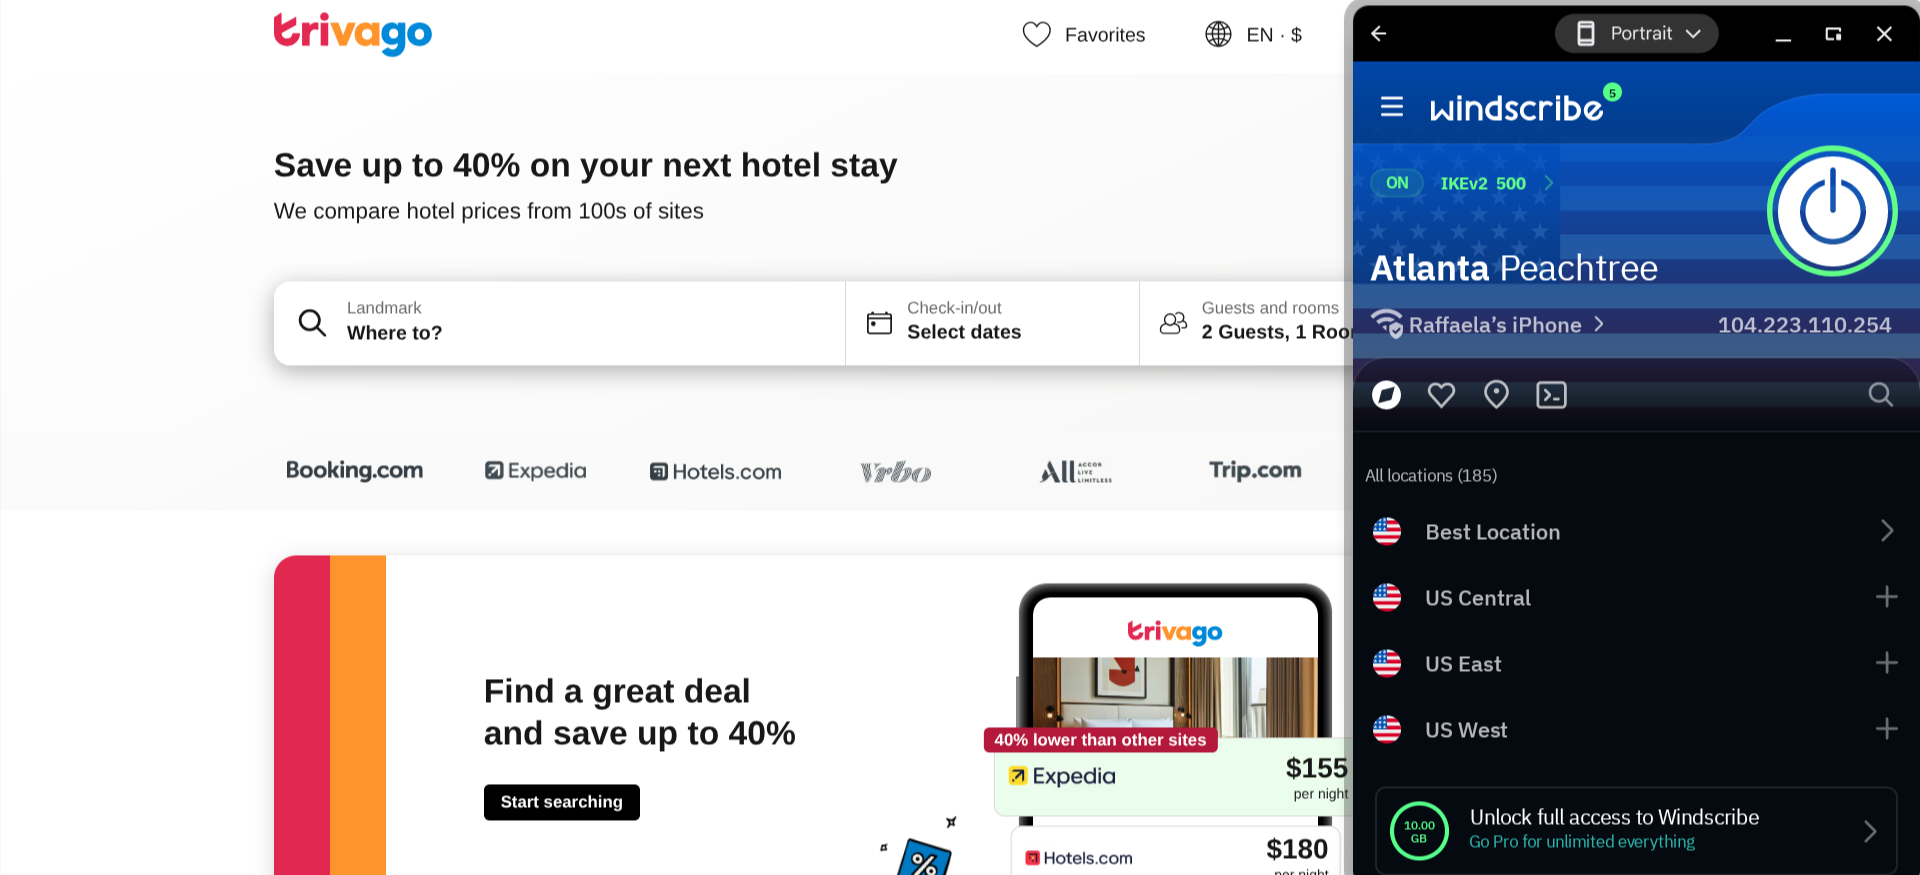This screenshot has height=875, width=1920.
Task: Search Windscribe locations with magnifier icon
Action: (1880, 395)
